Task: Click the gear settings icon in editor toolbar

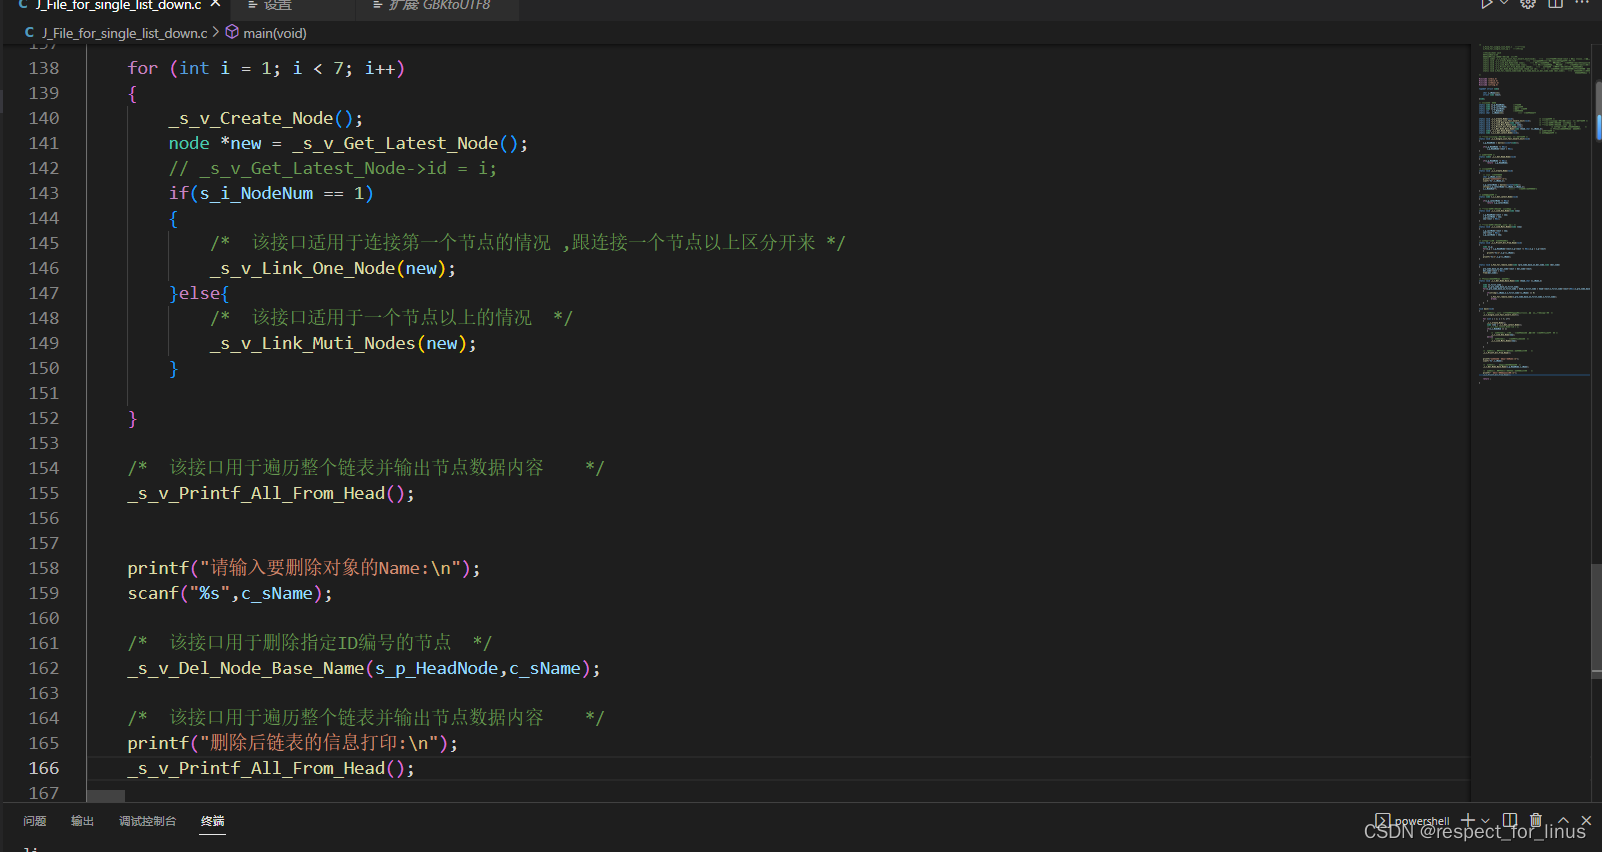Action: click(x=1528, y=4)
